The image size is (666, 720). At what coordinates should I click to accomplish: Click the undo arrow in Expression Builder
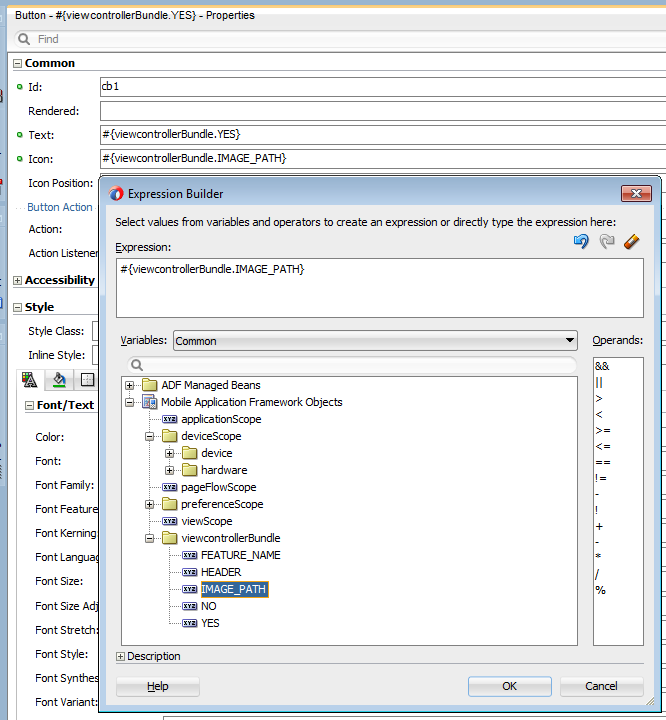coord(581,241)
